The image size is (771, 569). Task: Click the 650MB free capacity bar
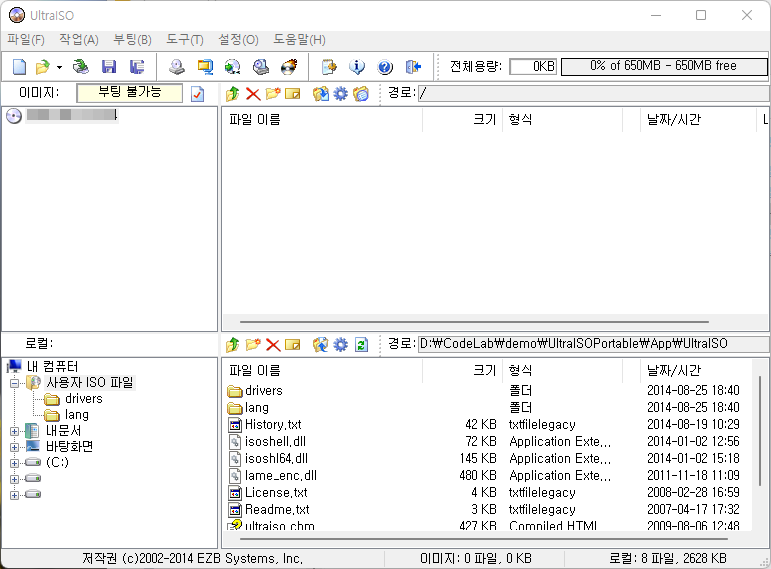[x=664, y=66]
